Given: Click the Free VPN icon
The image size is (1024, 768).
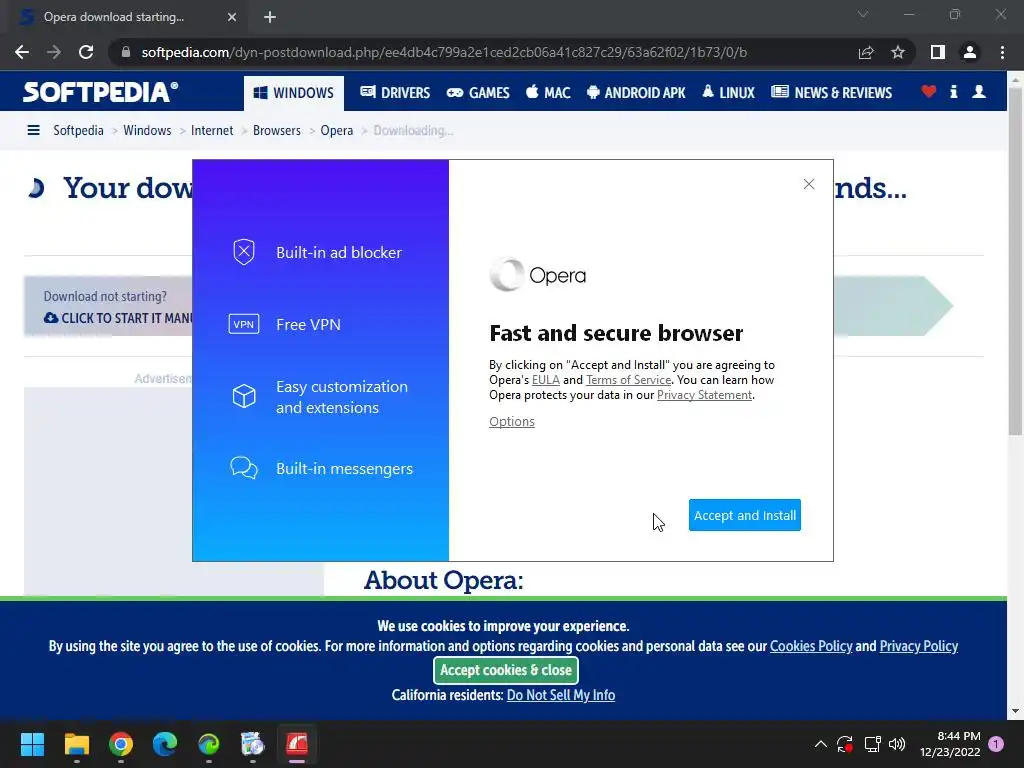Looking at the screenshot, I should click(244, 324).
